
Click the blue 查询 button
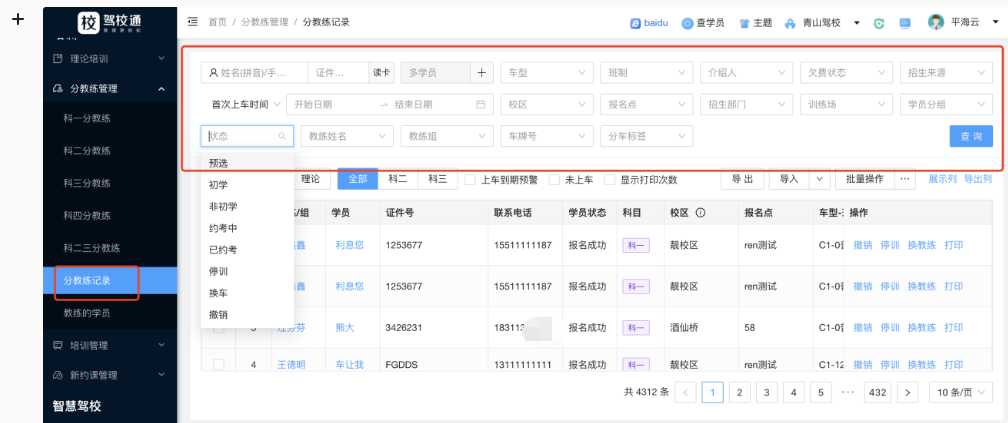click(x=970, y=137)
